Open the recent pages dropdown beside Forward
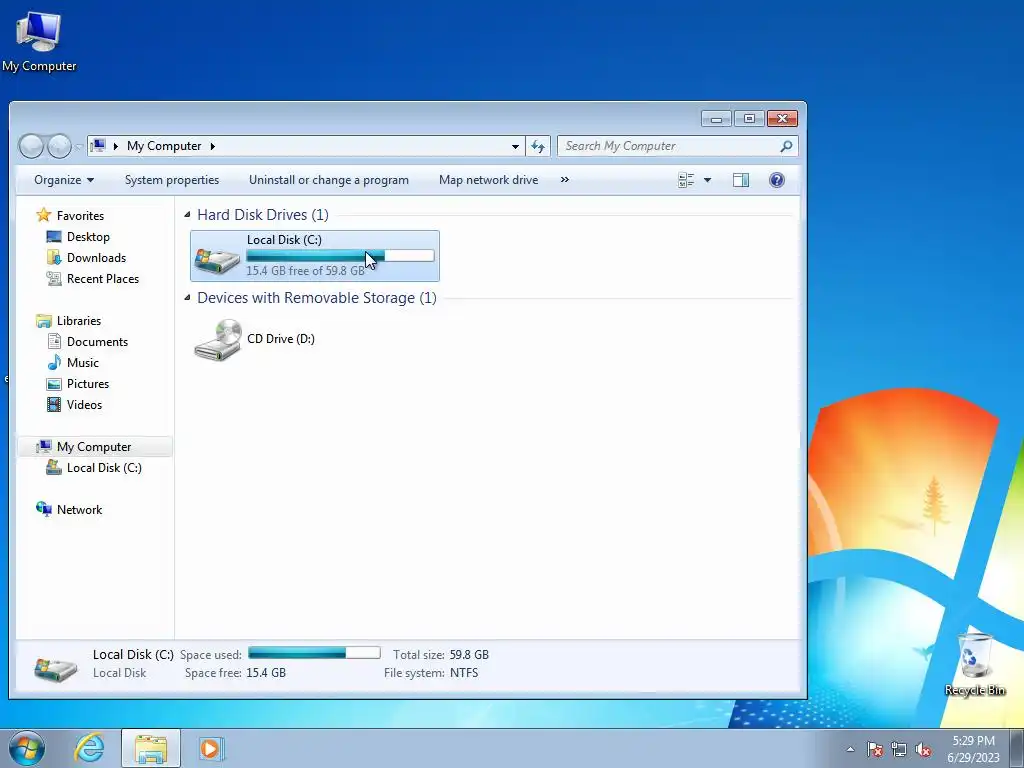The height and width of the screenshot is (768, 1024). coord(78,147)
